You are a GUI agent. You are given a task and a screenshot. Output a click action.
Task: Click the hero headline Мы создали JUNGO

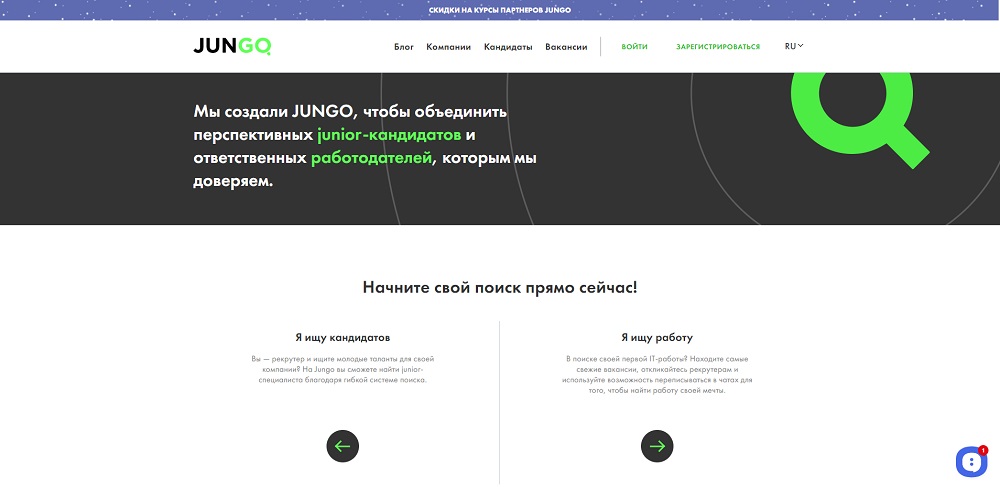pyautogui.click(x=365, y=147)
